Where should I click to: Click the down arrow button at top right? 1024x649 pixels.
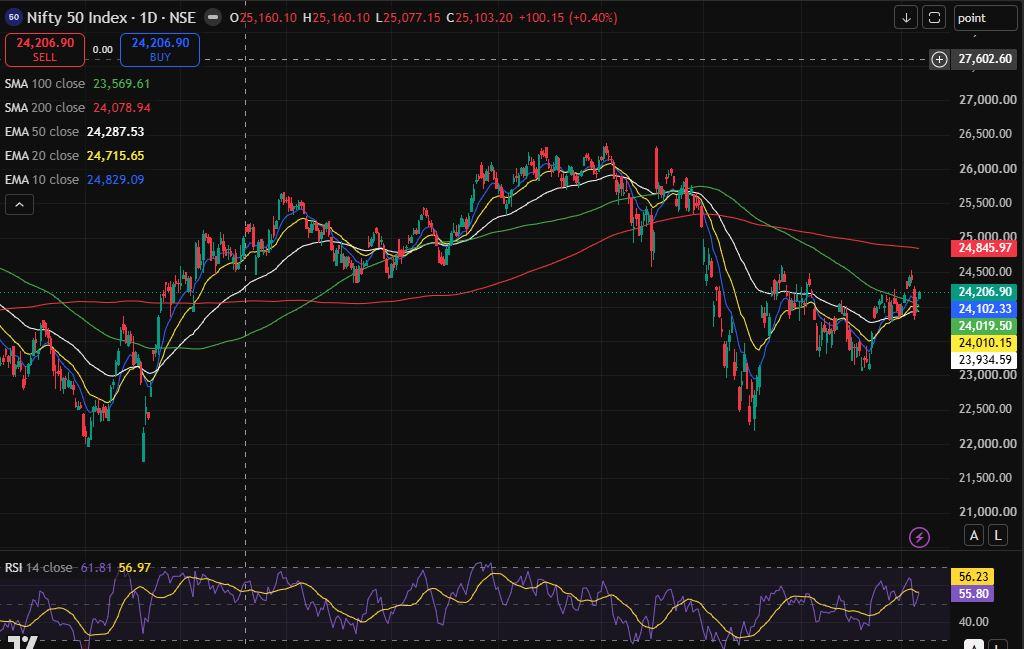click(906, 18)
